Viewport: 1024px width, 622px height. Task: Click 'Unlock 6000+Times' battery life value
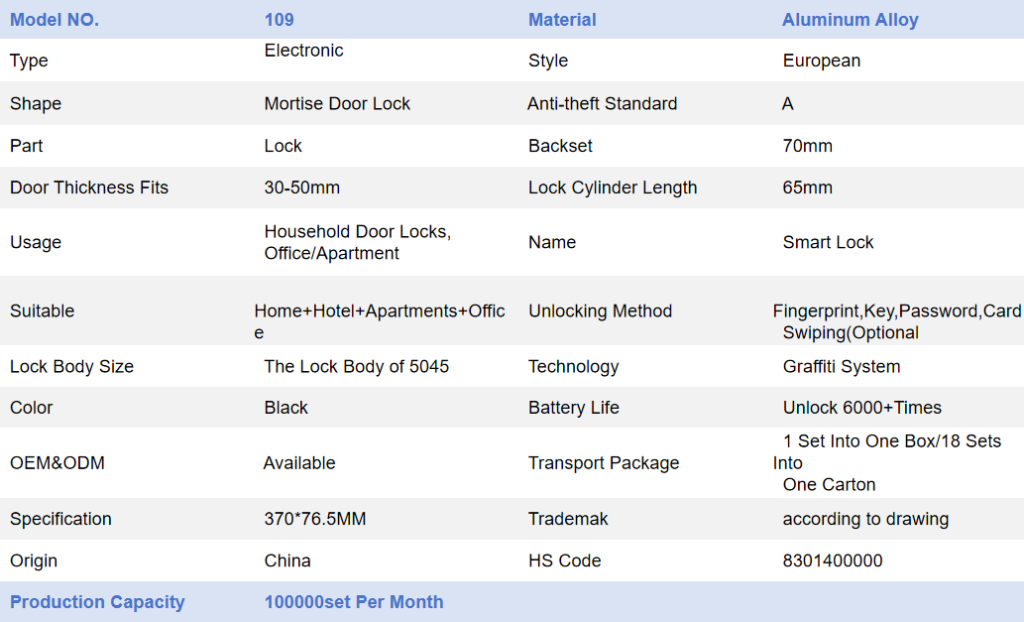click(862, 407)
